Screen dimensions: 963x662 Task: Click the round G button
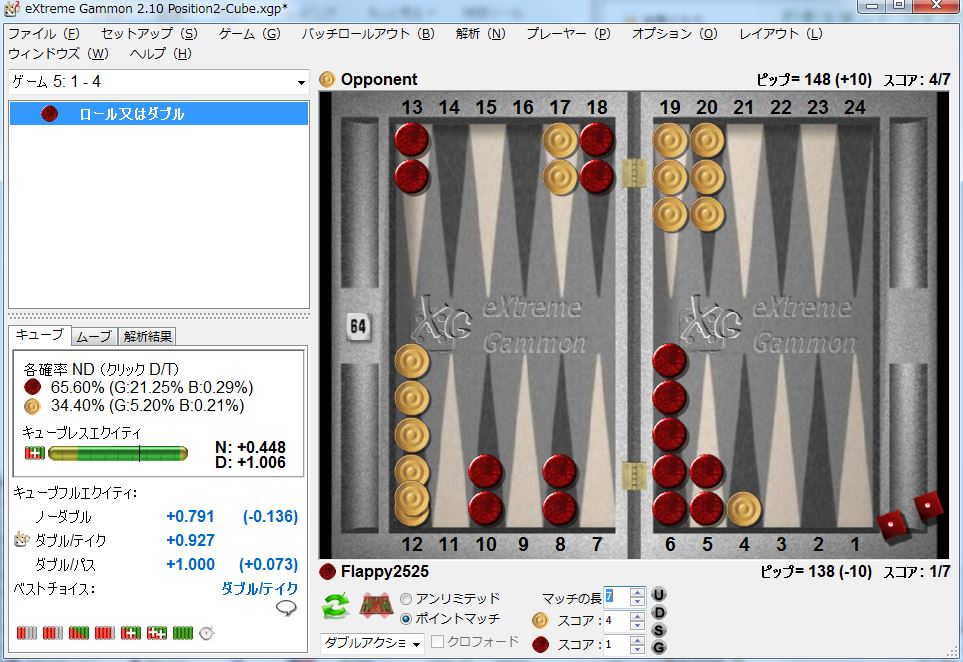(658, 647)
